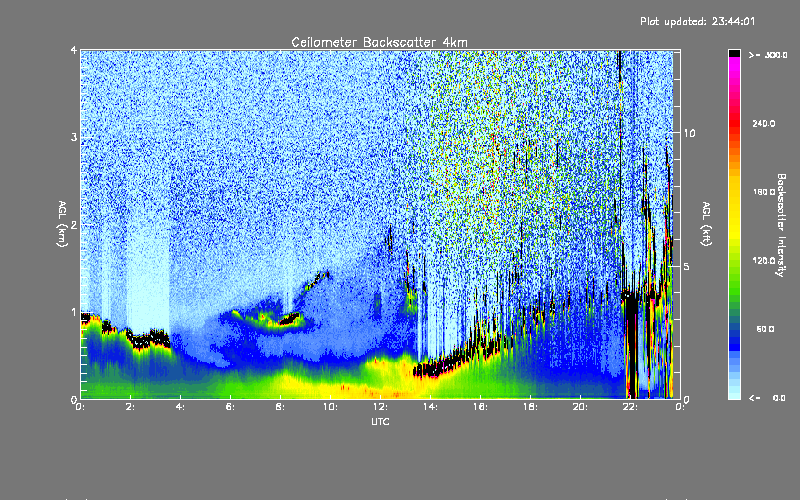800x500 pixels.
Task: Click the '60.0' colorbar value
Action: point(765,329)
